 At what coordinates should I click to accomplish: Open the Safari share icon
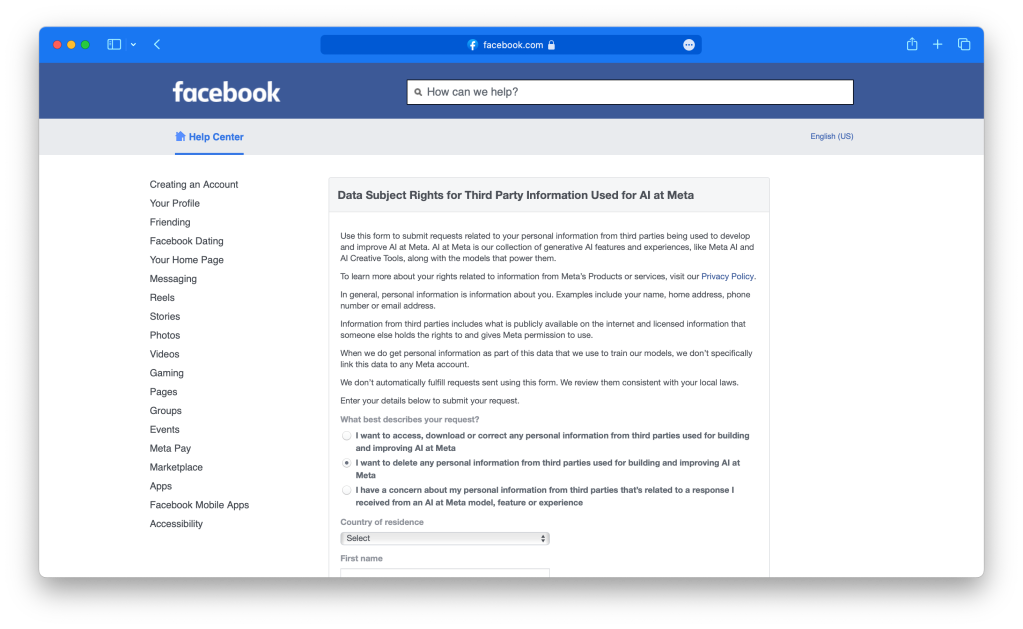coord(911,44)
